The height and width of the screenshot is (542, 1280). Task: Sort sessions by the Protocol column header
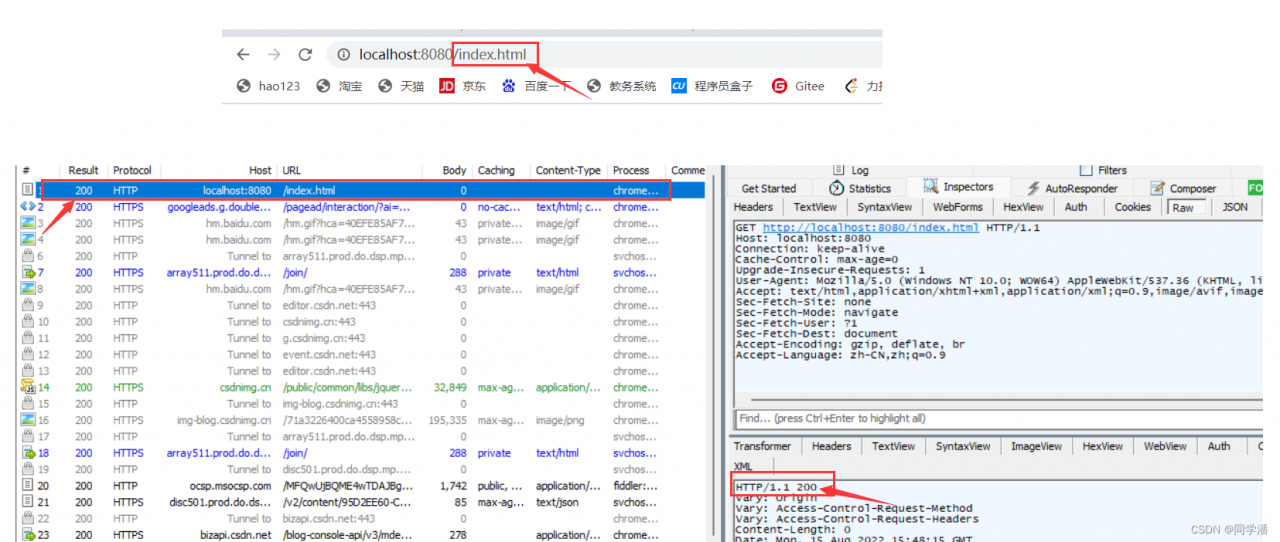pyautogui.click(x=134, y=171)
